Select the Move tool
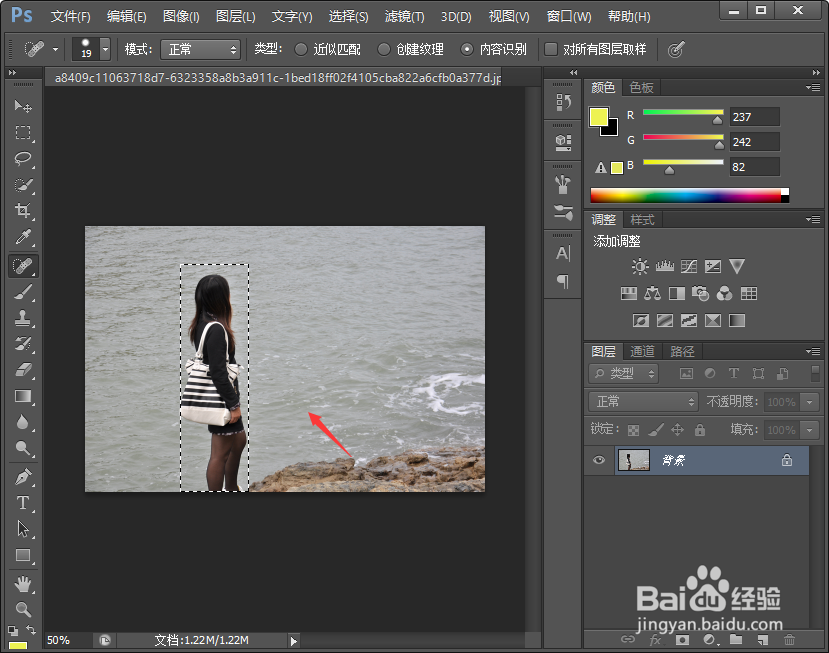Screen dimensions: 829x653 pos(23,106)
